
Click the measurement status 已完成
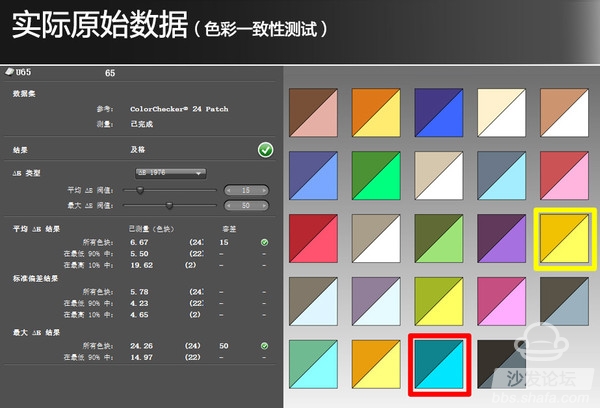tap(142, 124)
